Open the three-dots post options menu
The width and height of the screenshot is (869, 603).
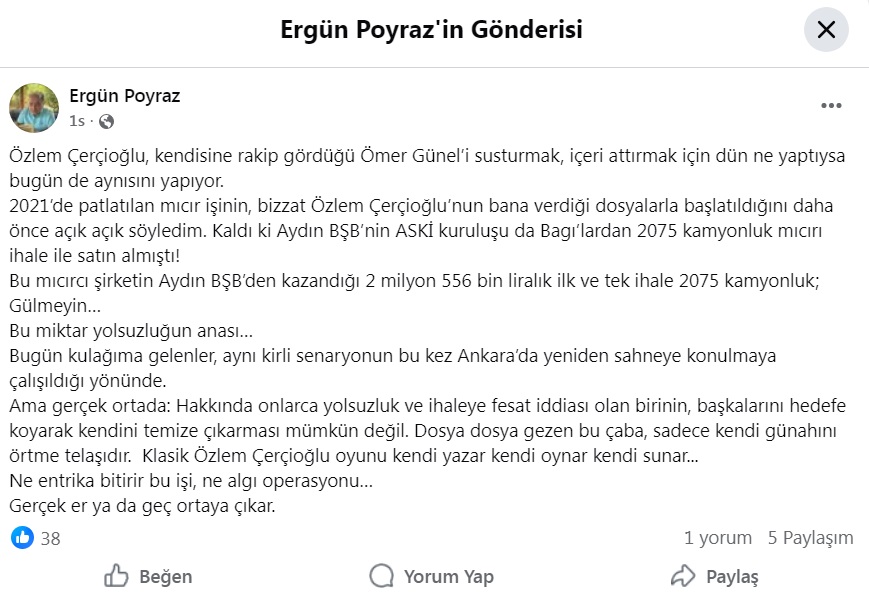(831, 106)
